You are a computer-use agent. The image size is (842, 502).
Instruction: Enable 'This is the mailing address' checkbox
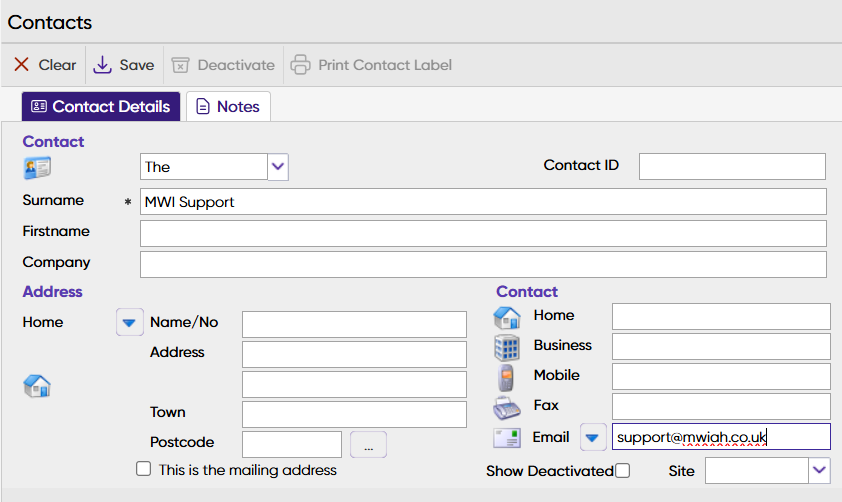tap(144, 469)
